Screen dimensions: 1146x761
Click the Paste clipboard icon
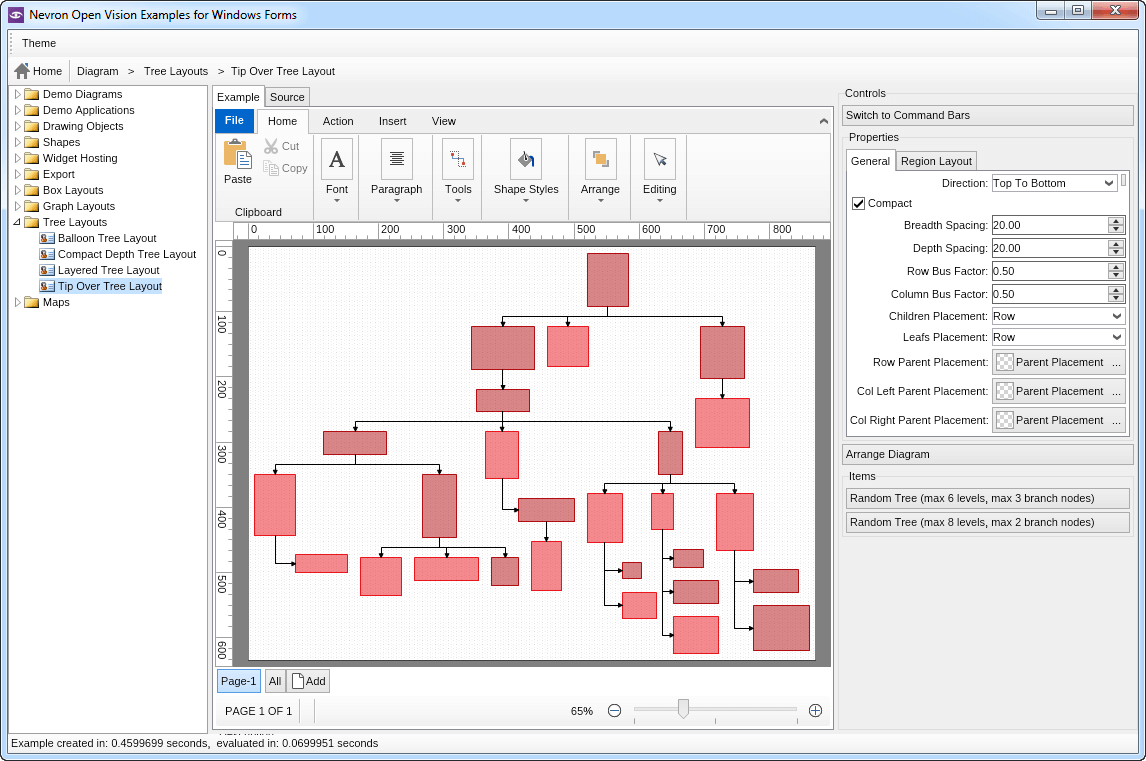237,155
